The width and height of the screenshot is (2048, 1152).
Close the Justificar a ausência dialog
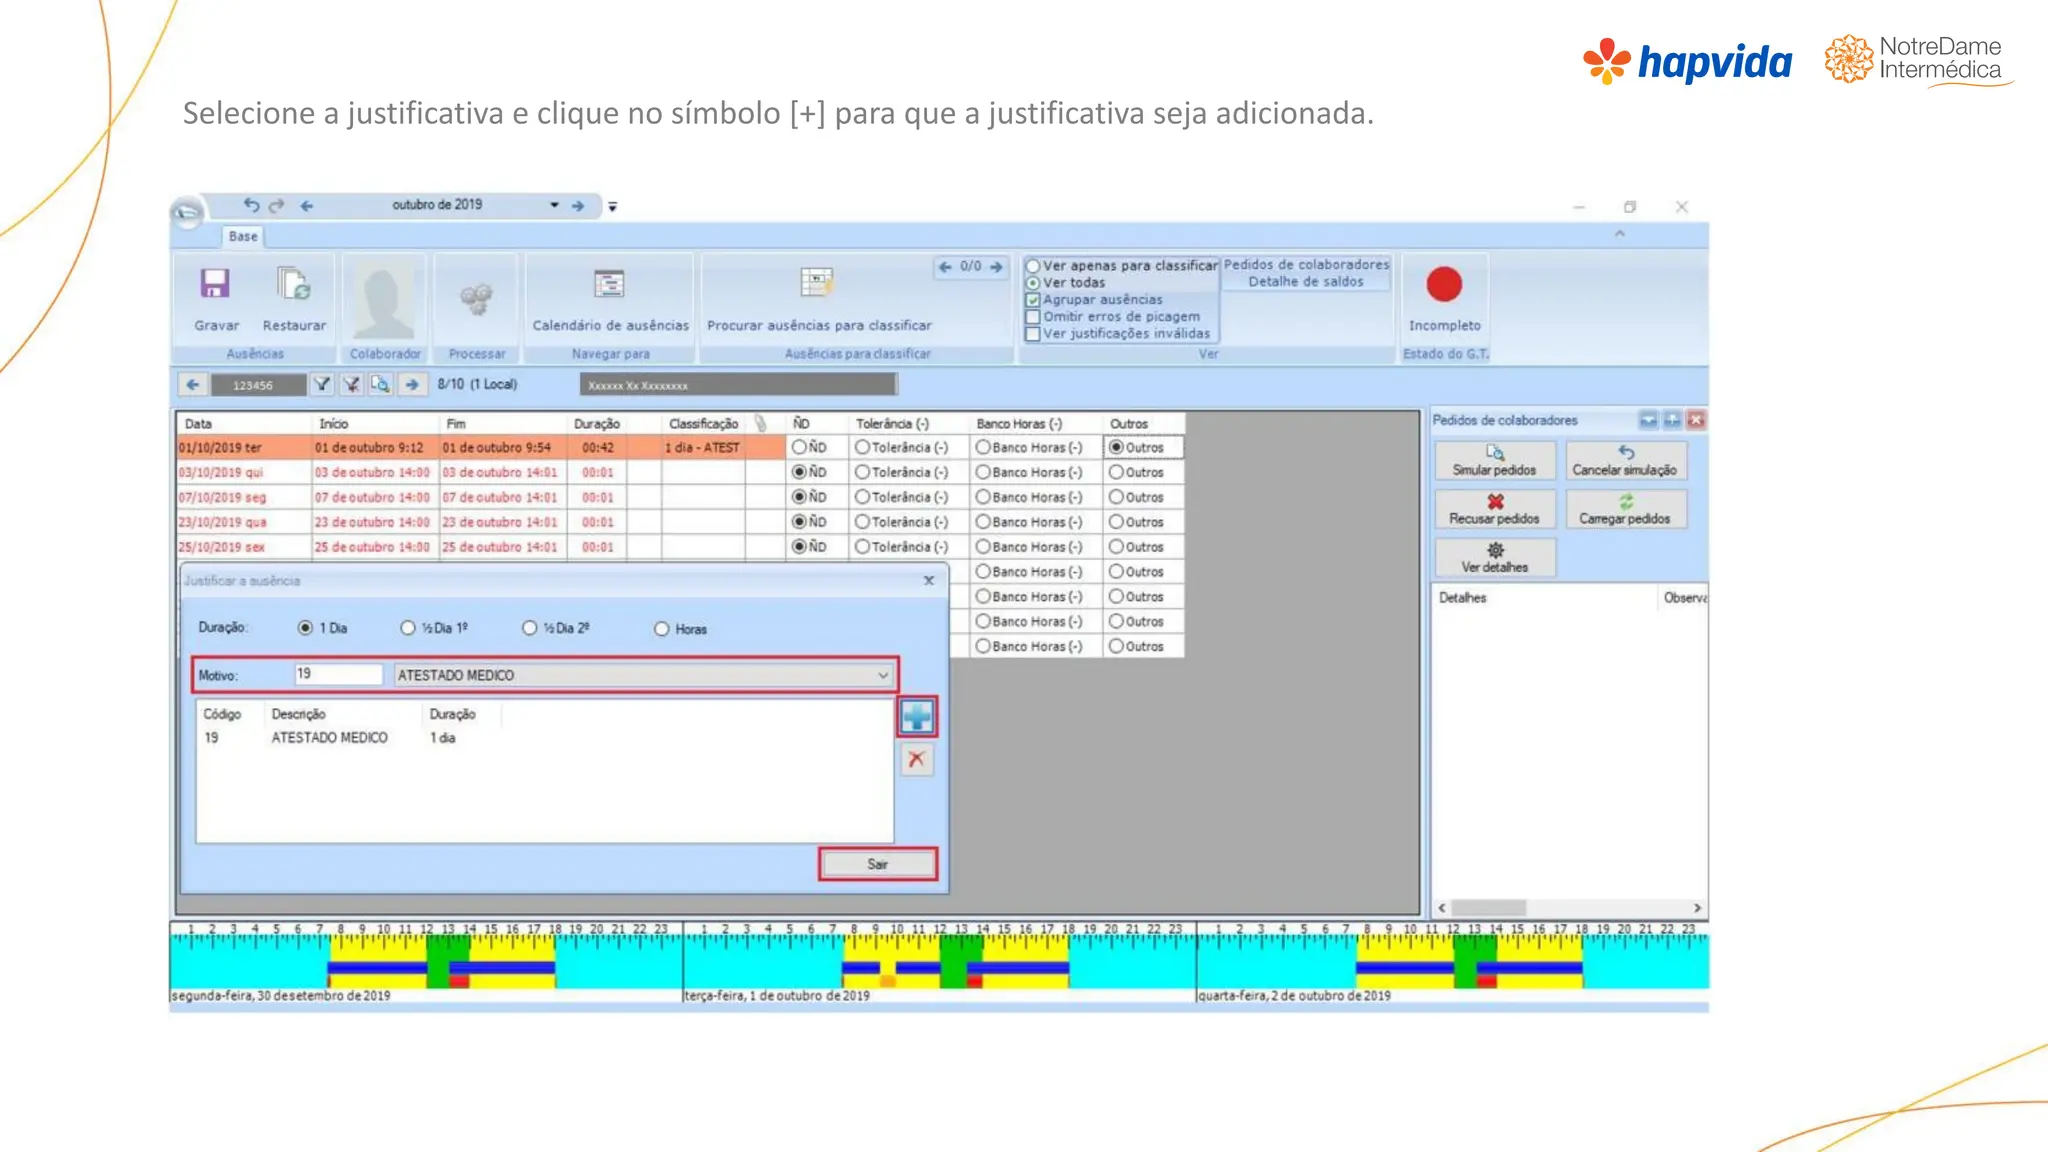point(929,580)
